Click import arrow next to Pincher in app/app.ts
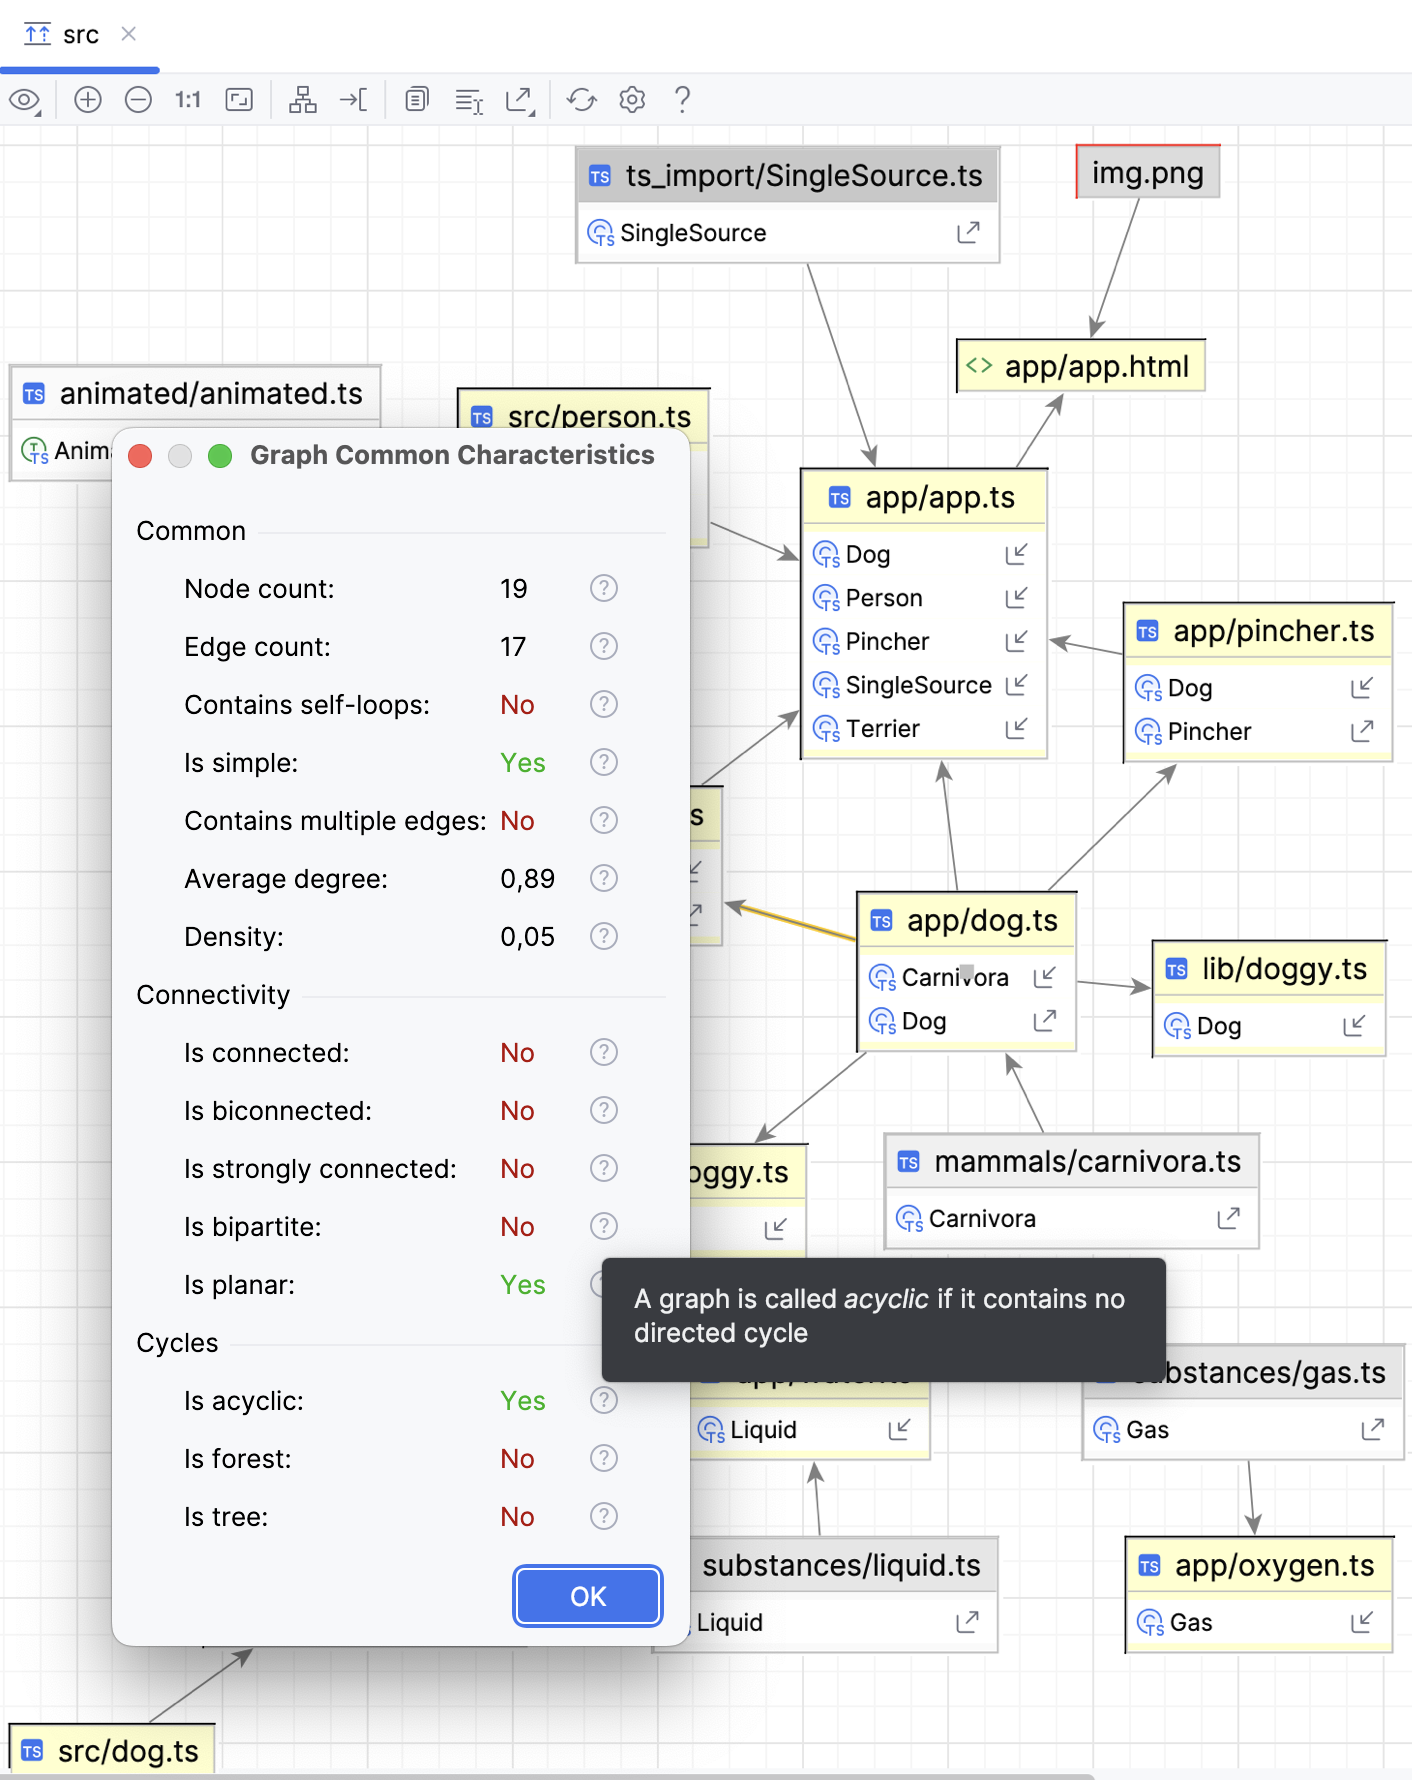Screen dimensions: 1412x1780 pos(1016,641)
